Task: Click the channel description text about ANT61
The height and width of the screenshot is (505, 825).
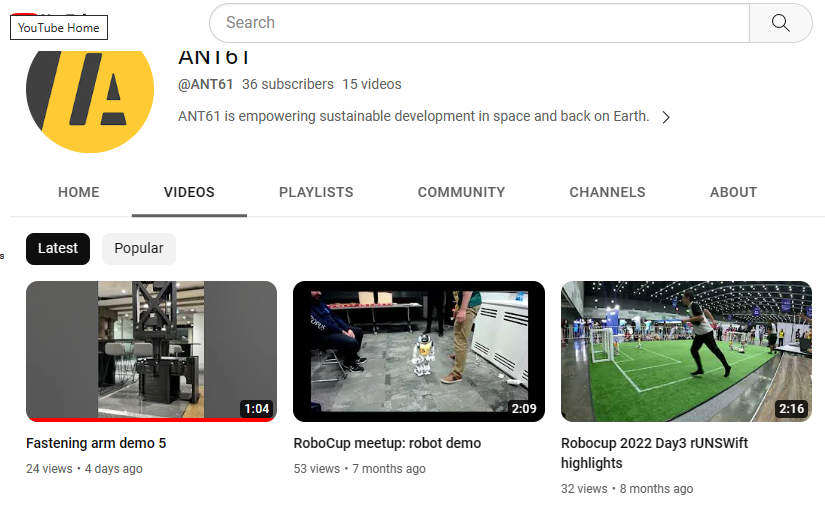Action: click(414, 116)
